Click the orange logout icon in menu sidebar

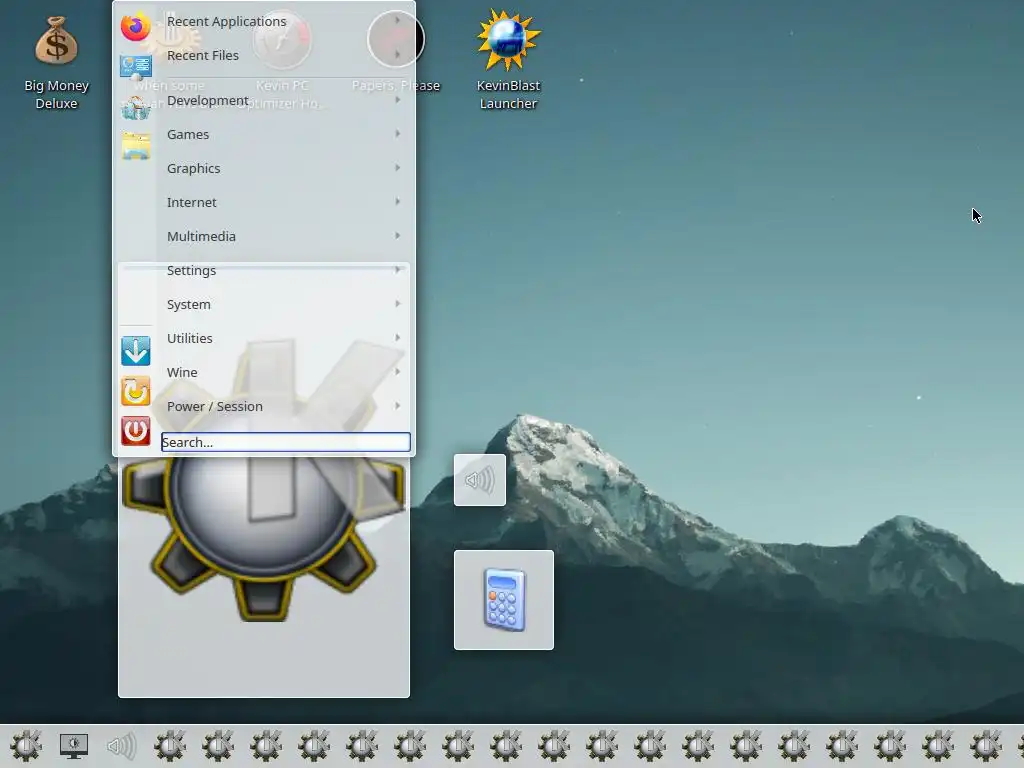click(x=136, y=391)
